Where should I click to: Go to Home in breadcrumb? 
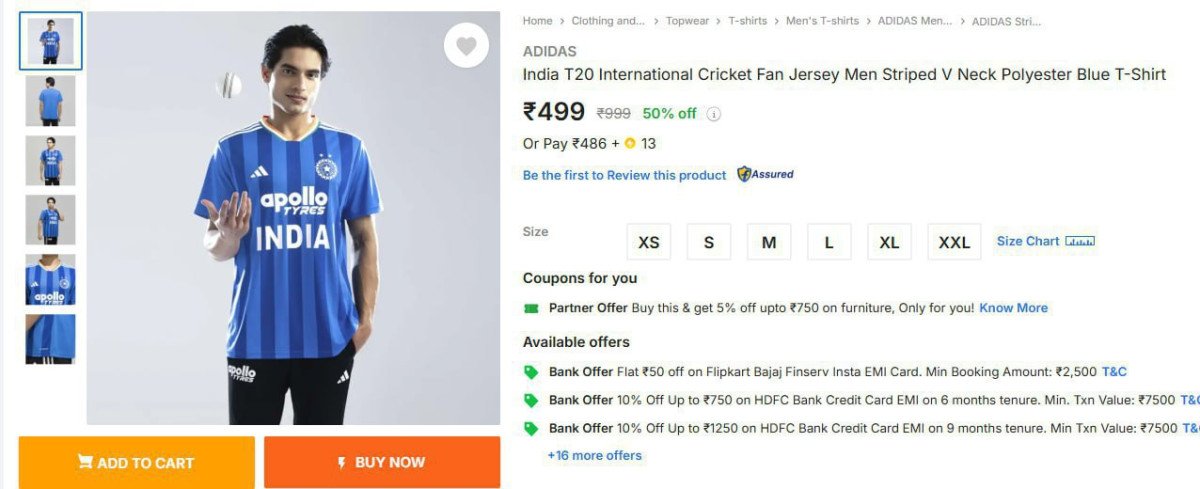(537, 20)
